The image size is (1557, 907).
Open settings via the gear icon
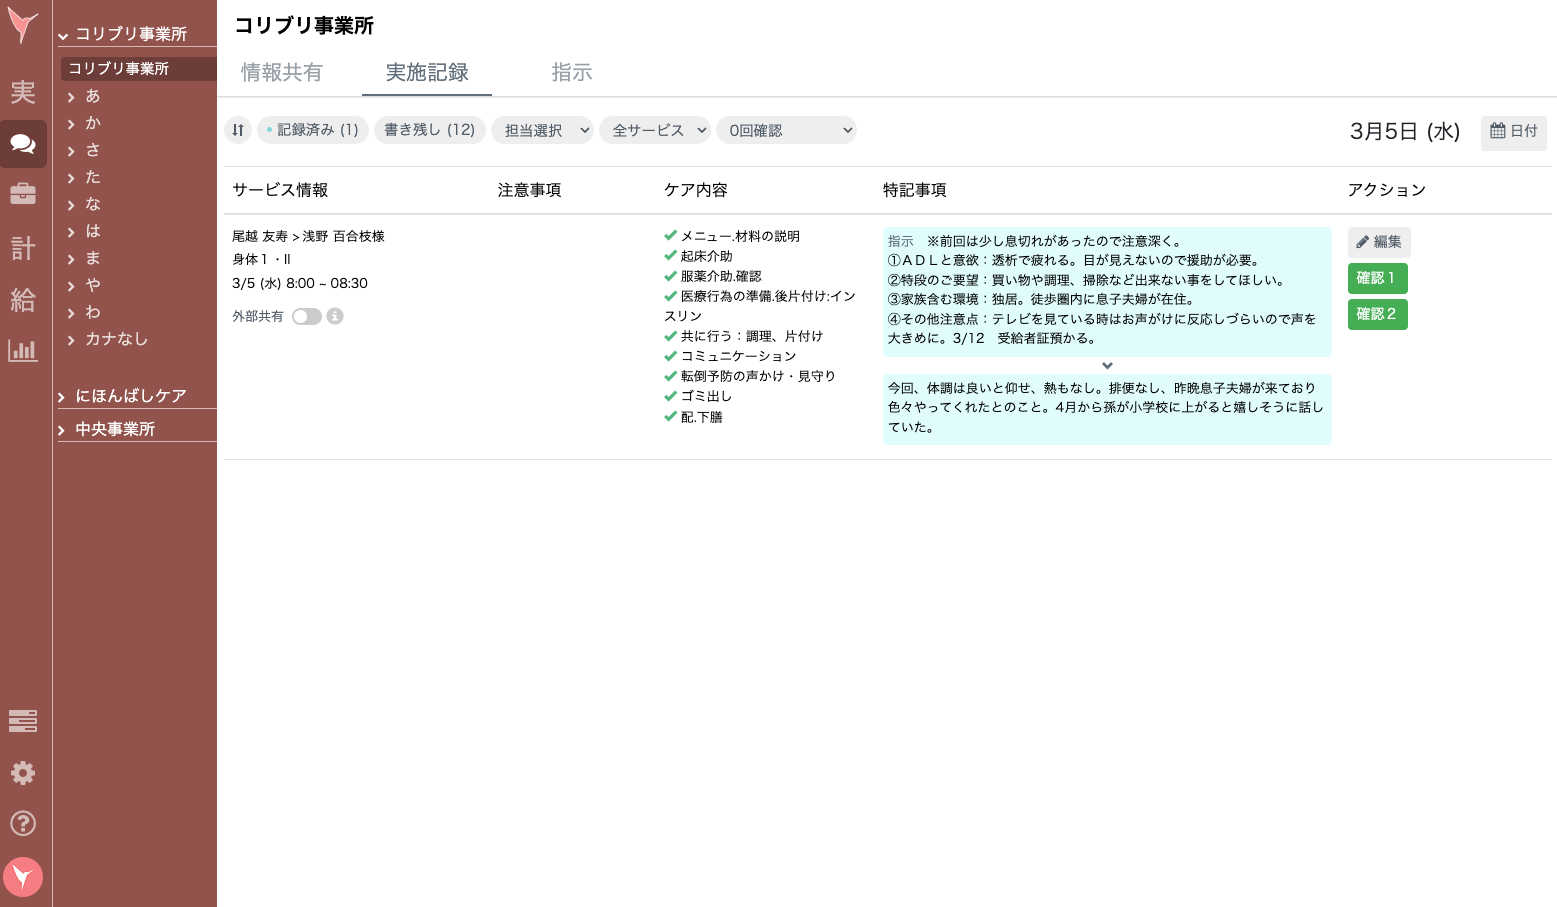click(x=23, y=772)
